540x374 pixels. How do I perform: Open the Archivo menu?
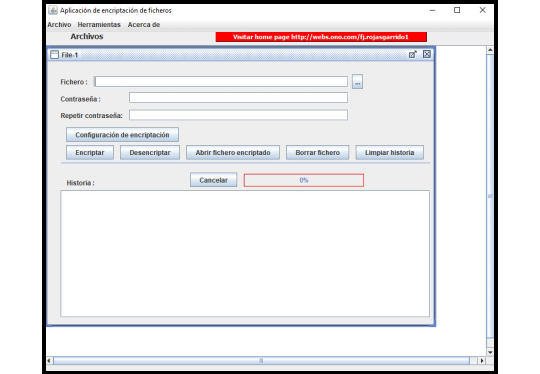[x=59, y=25]
